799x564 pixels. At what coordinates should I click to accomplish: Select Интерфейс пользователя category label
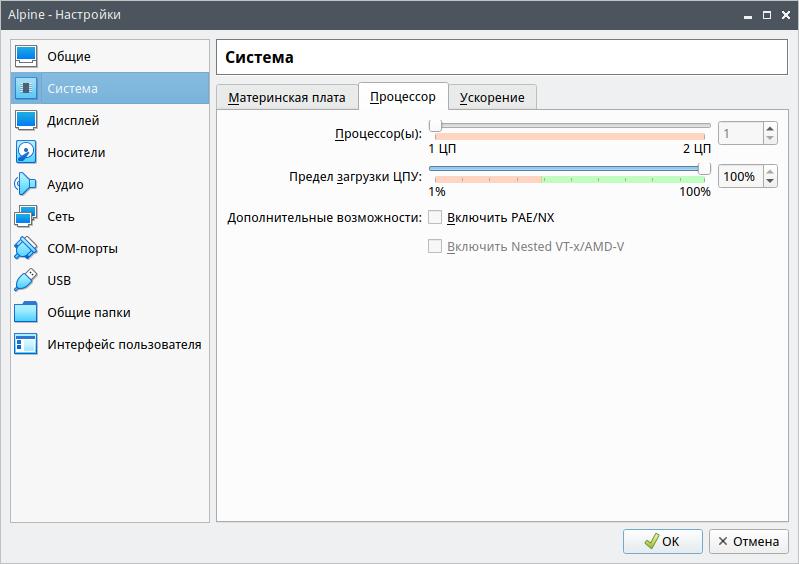click(124, 345)
